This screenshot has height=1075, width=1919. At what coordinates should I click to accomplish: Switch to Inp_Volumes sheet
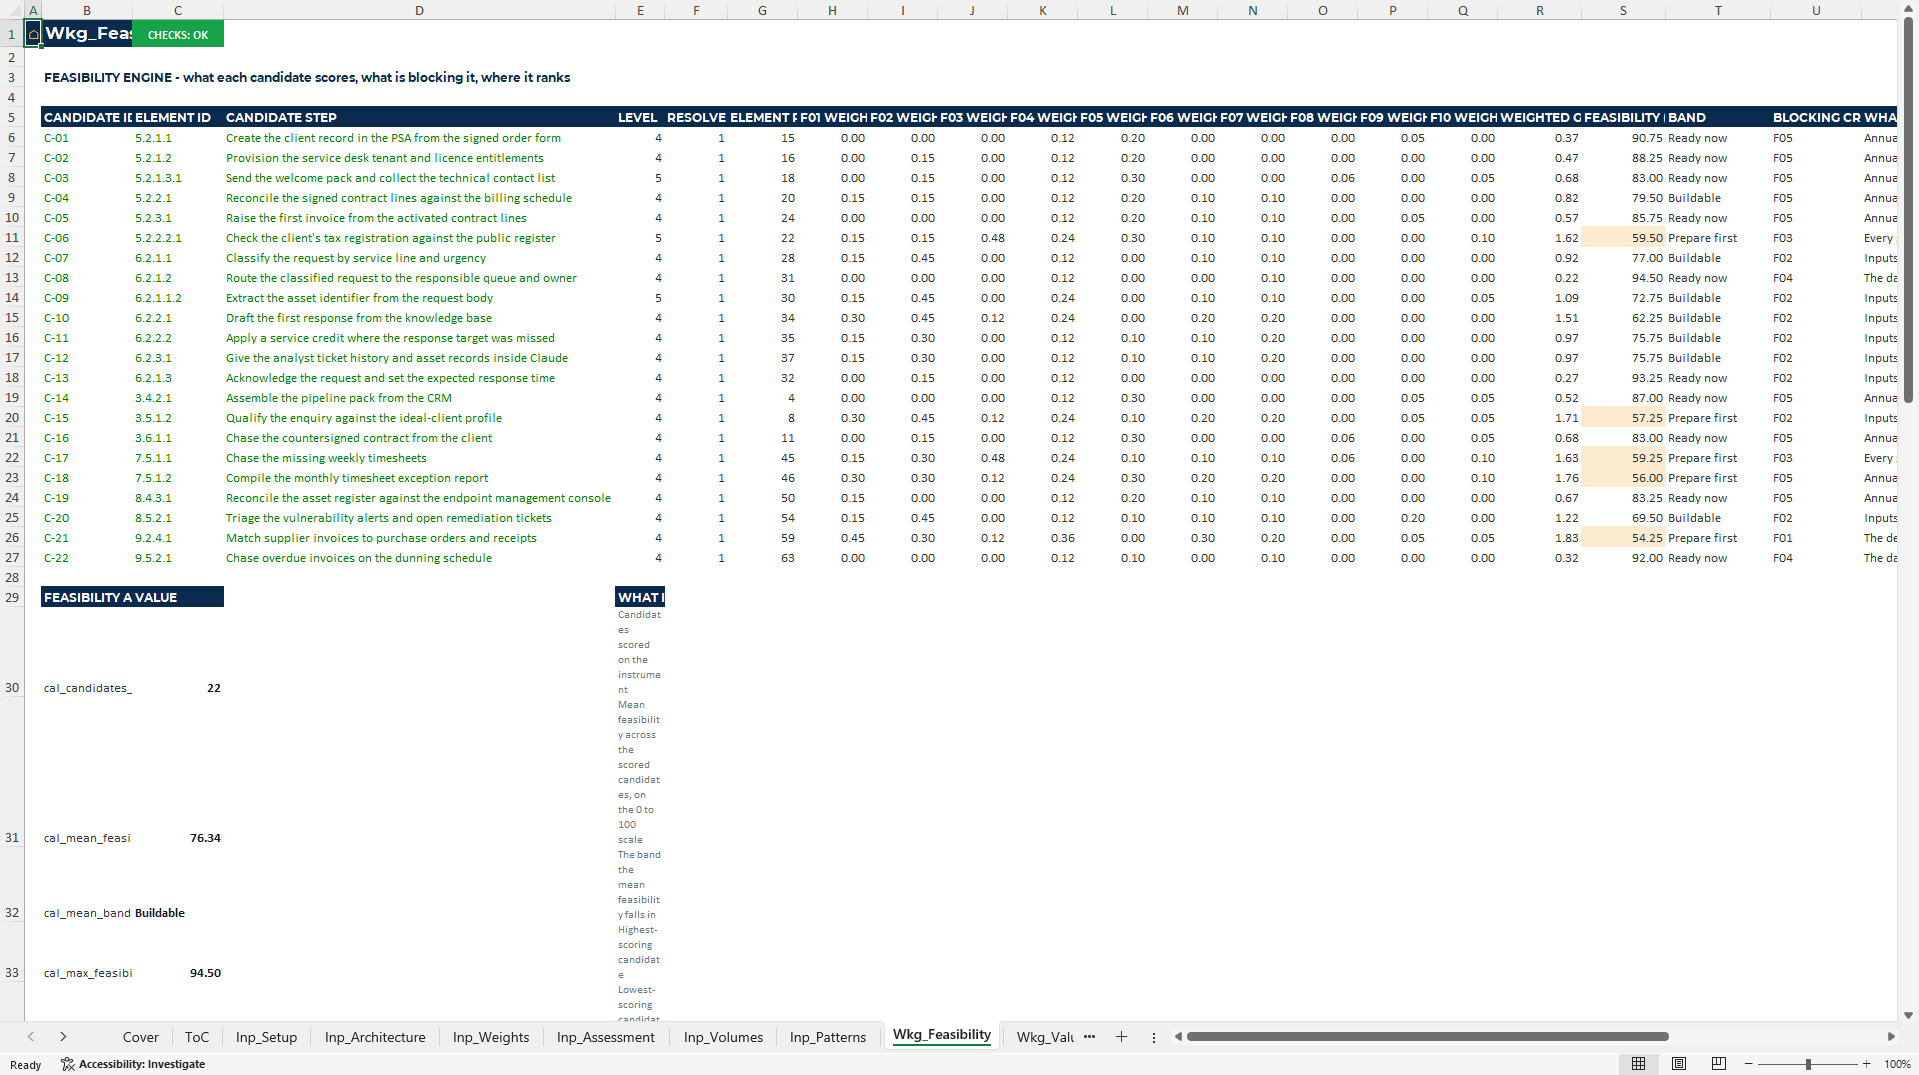click(723, 1037)
